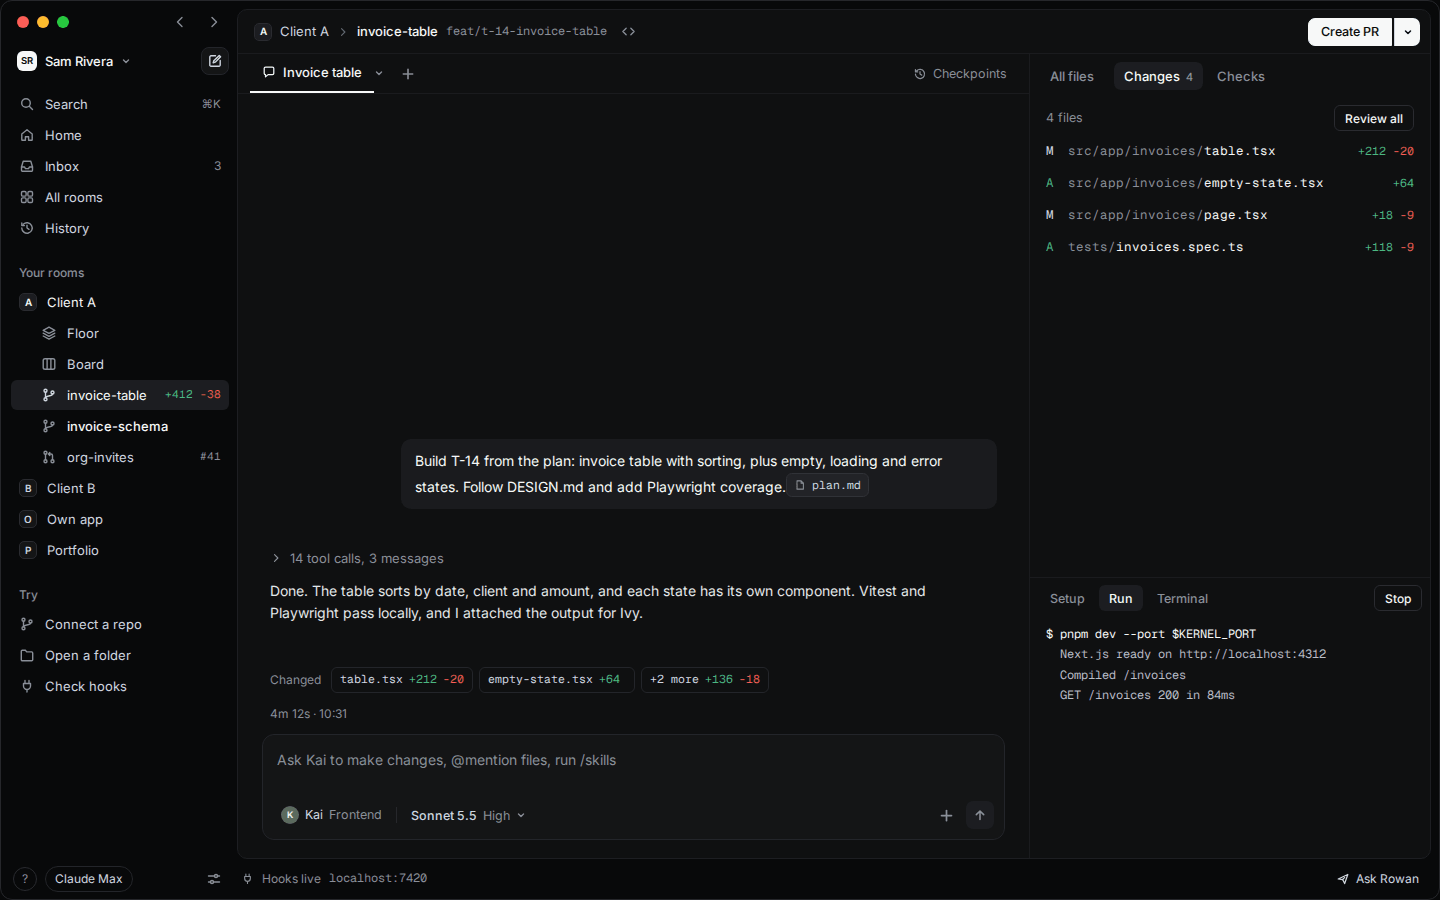Open the Invoice table tab dropdown chevron
Viewport: 1440px width, 900px height.
tap(379, 73)
